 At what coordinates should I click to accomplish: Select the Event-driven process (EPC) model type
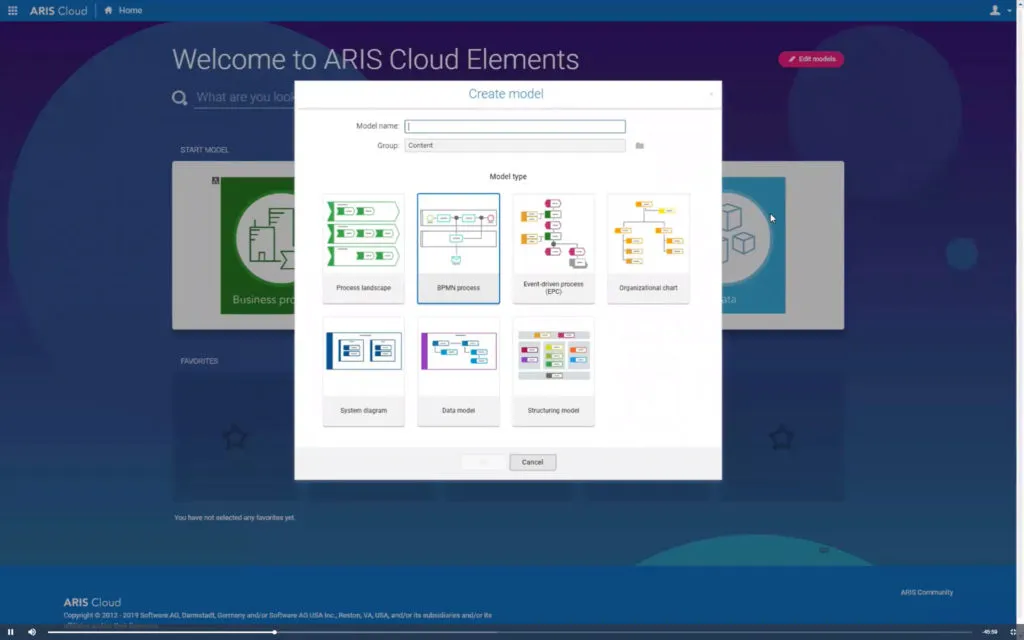(553, 248)
